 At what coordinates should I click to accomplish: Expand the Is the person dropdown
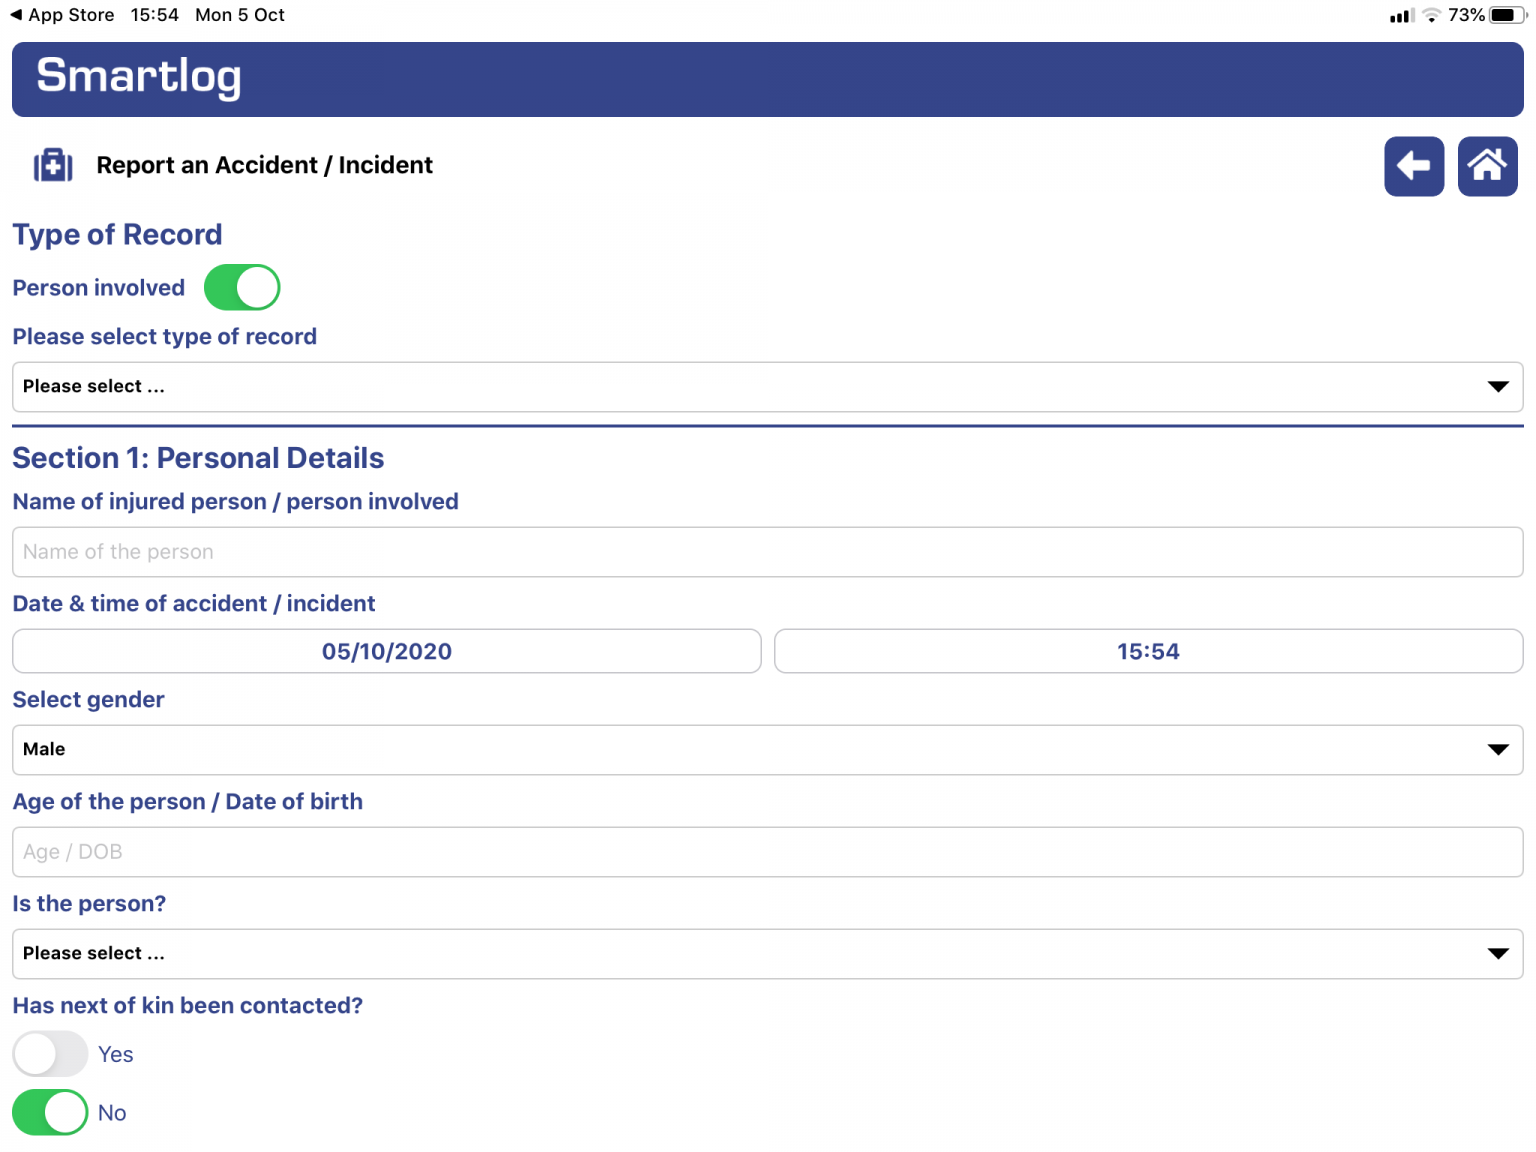766,953
